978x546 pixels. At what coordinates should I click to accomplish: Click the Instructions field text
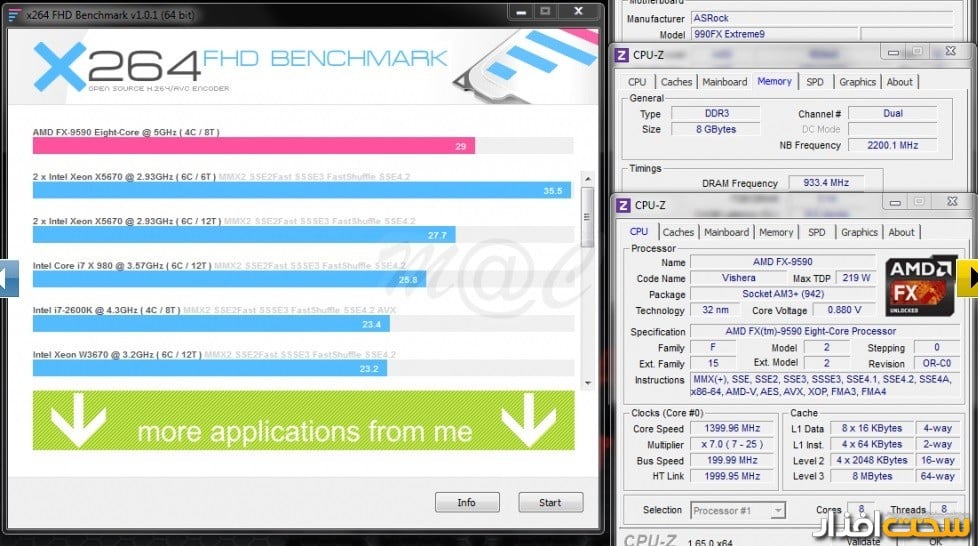(x=825, y=386)
